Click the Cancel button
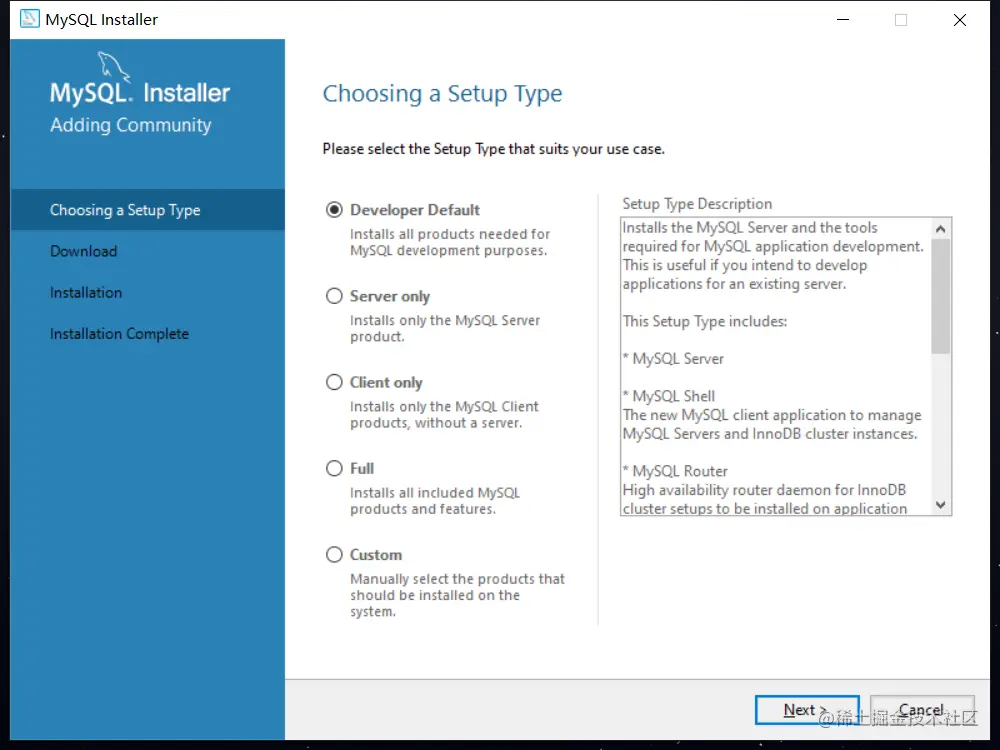The height and width of the screenshot is (750, 1000). coord(922,710)
